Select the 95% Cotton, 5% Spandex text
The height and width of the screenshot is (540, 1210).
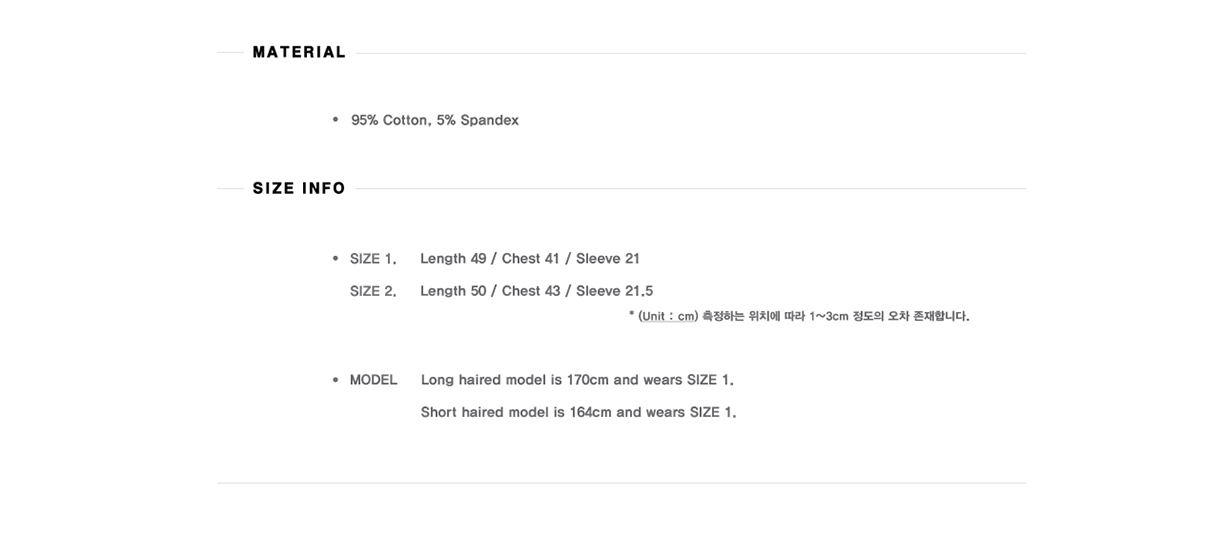point(435,120)
